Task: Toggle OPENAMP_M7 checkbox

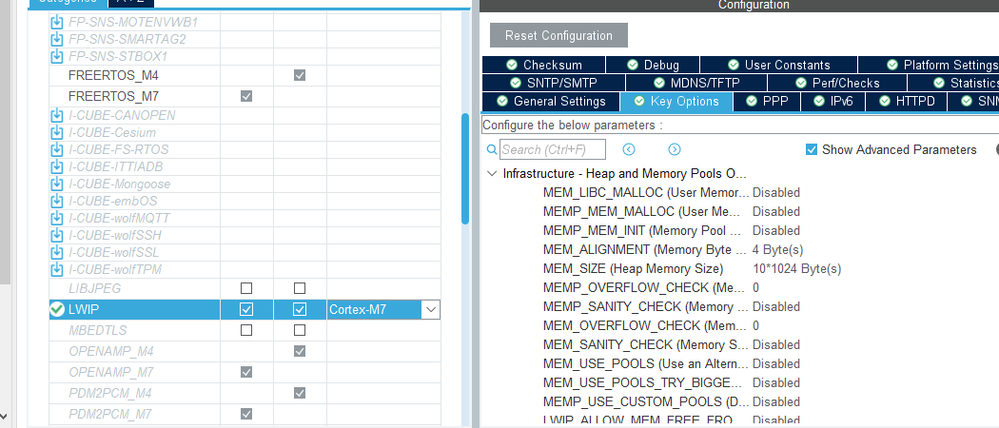Action: pos(246,371)
